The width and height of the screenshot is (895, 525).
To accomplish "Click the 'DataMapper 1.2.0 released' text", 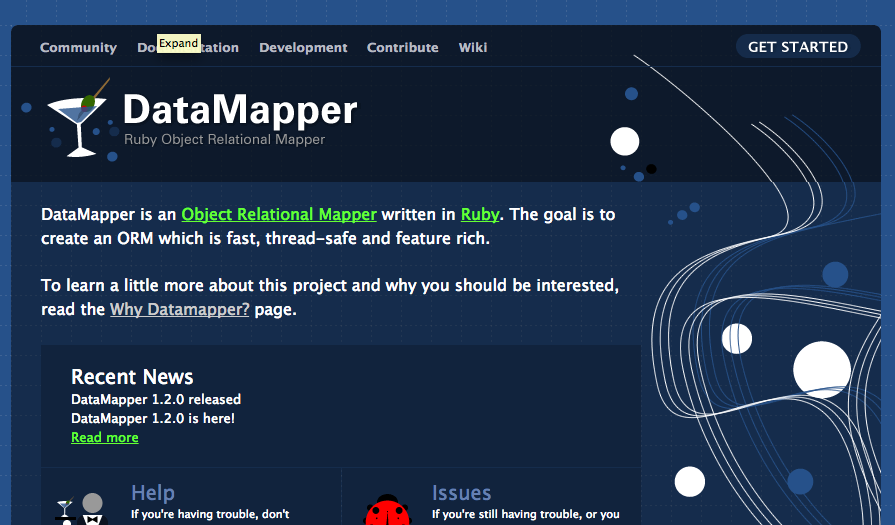I will pos(156,399).
